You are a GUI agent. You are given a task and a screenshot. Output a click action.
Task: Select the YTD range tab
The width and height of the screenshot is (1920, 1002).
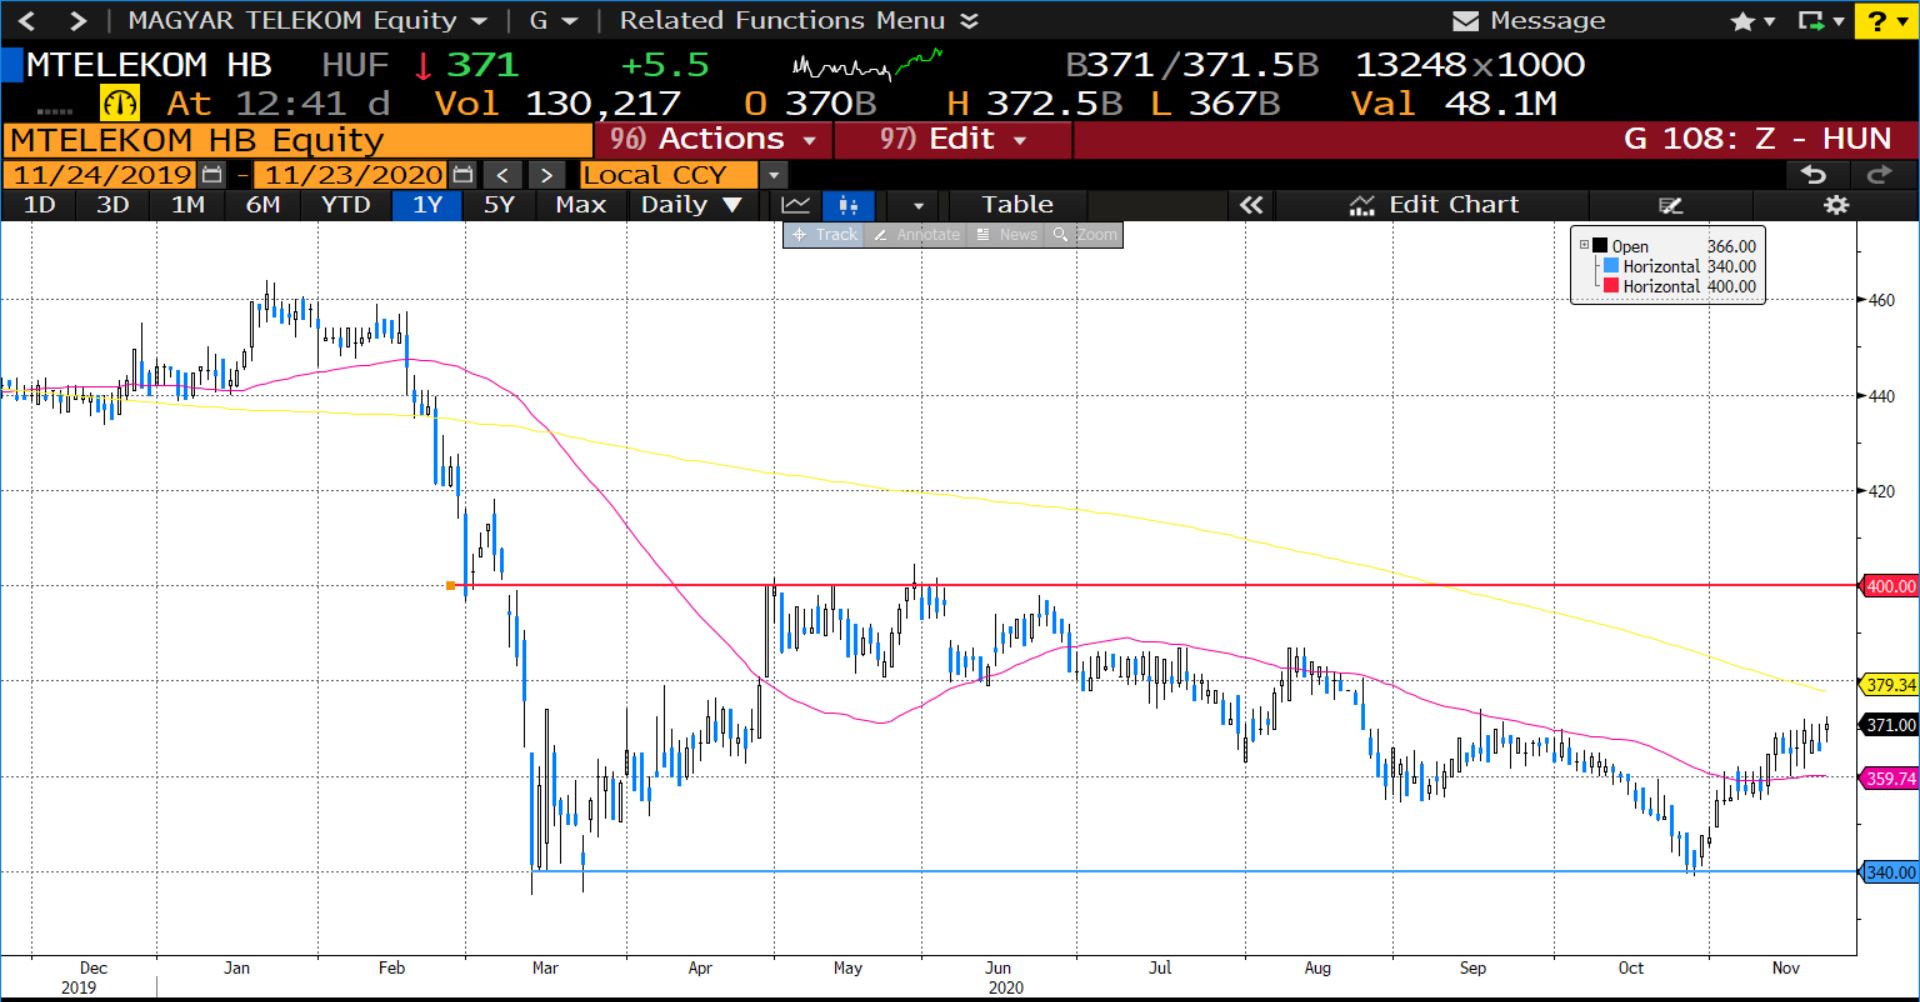point(345,205)
